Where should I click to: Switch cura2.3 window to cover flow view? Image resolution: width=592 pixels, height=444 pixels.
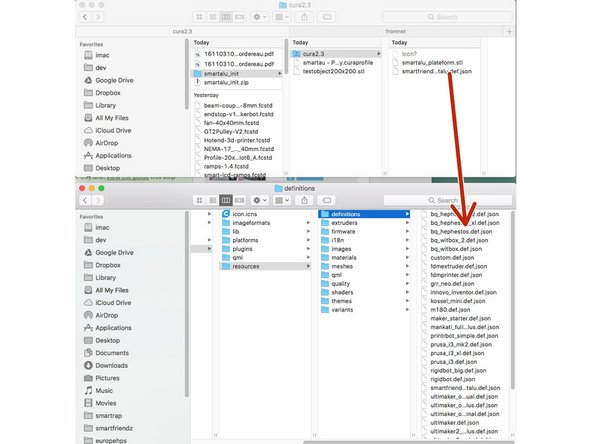pos(239,17)
